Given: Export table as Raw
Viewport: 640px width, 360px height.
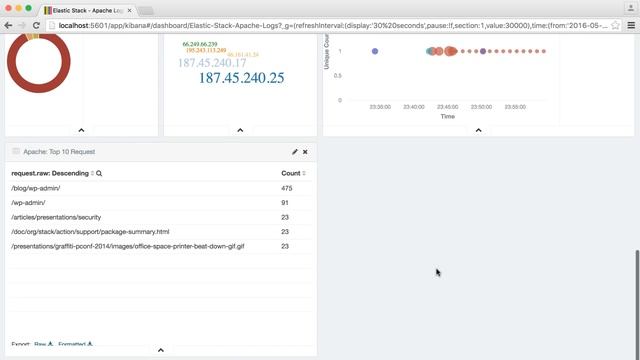Looking at the screenshot, I should [44, 344].
